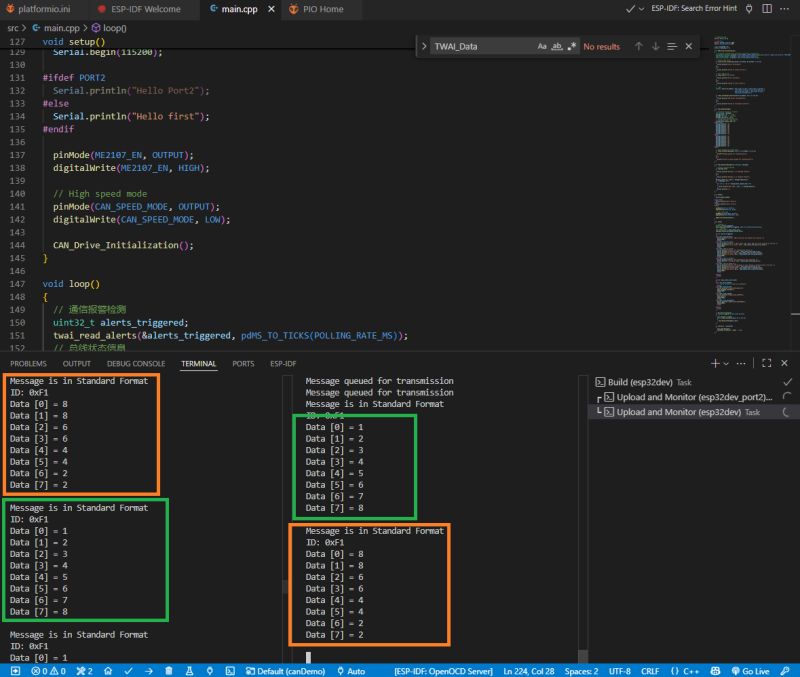This screenshot has width=800, height=677.
Task: Click the find input containing TWAI_Data
Action: point(482,46)
